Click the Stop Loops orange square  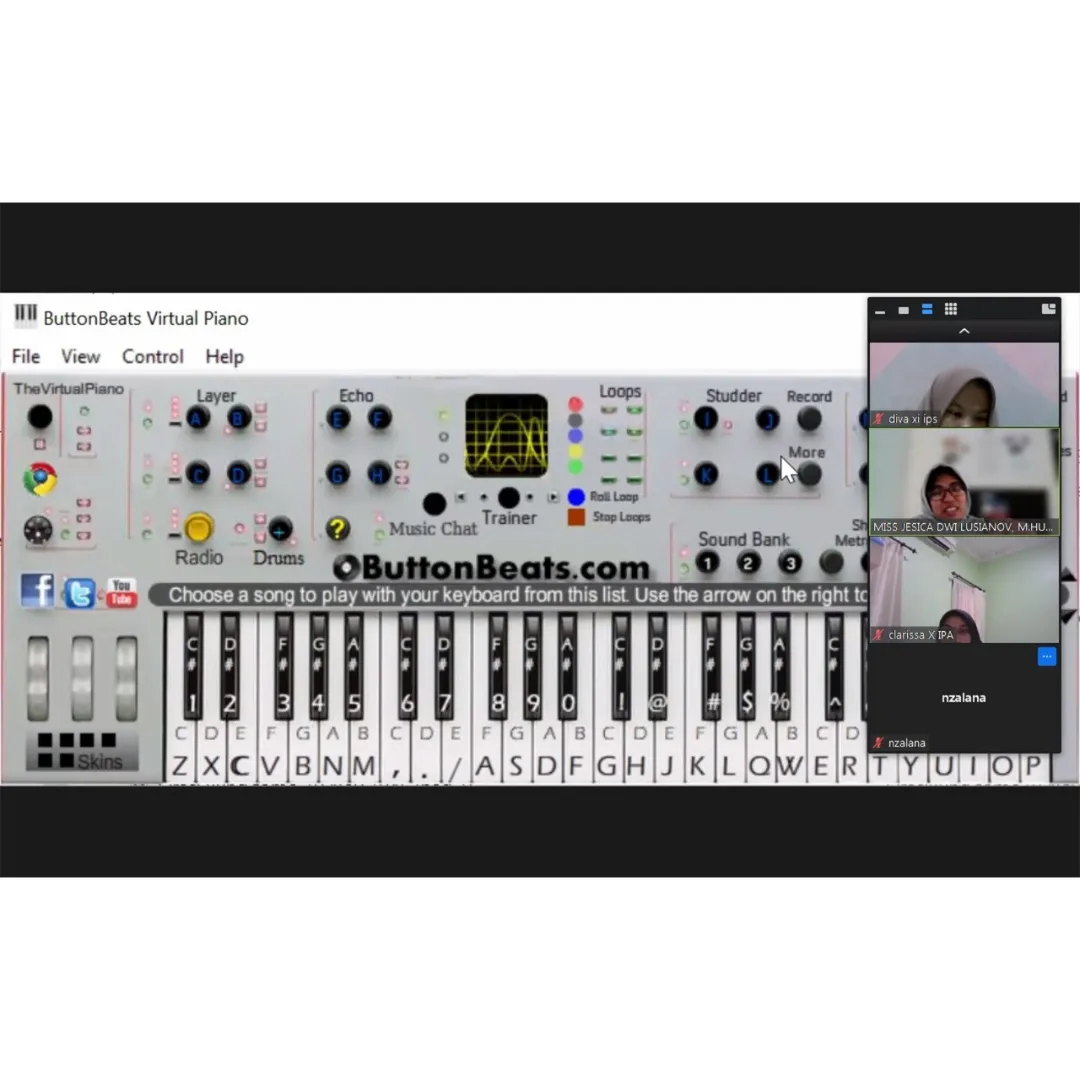click(577, 517)
